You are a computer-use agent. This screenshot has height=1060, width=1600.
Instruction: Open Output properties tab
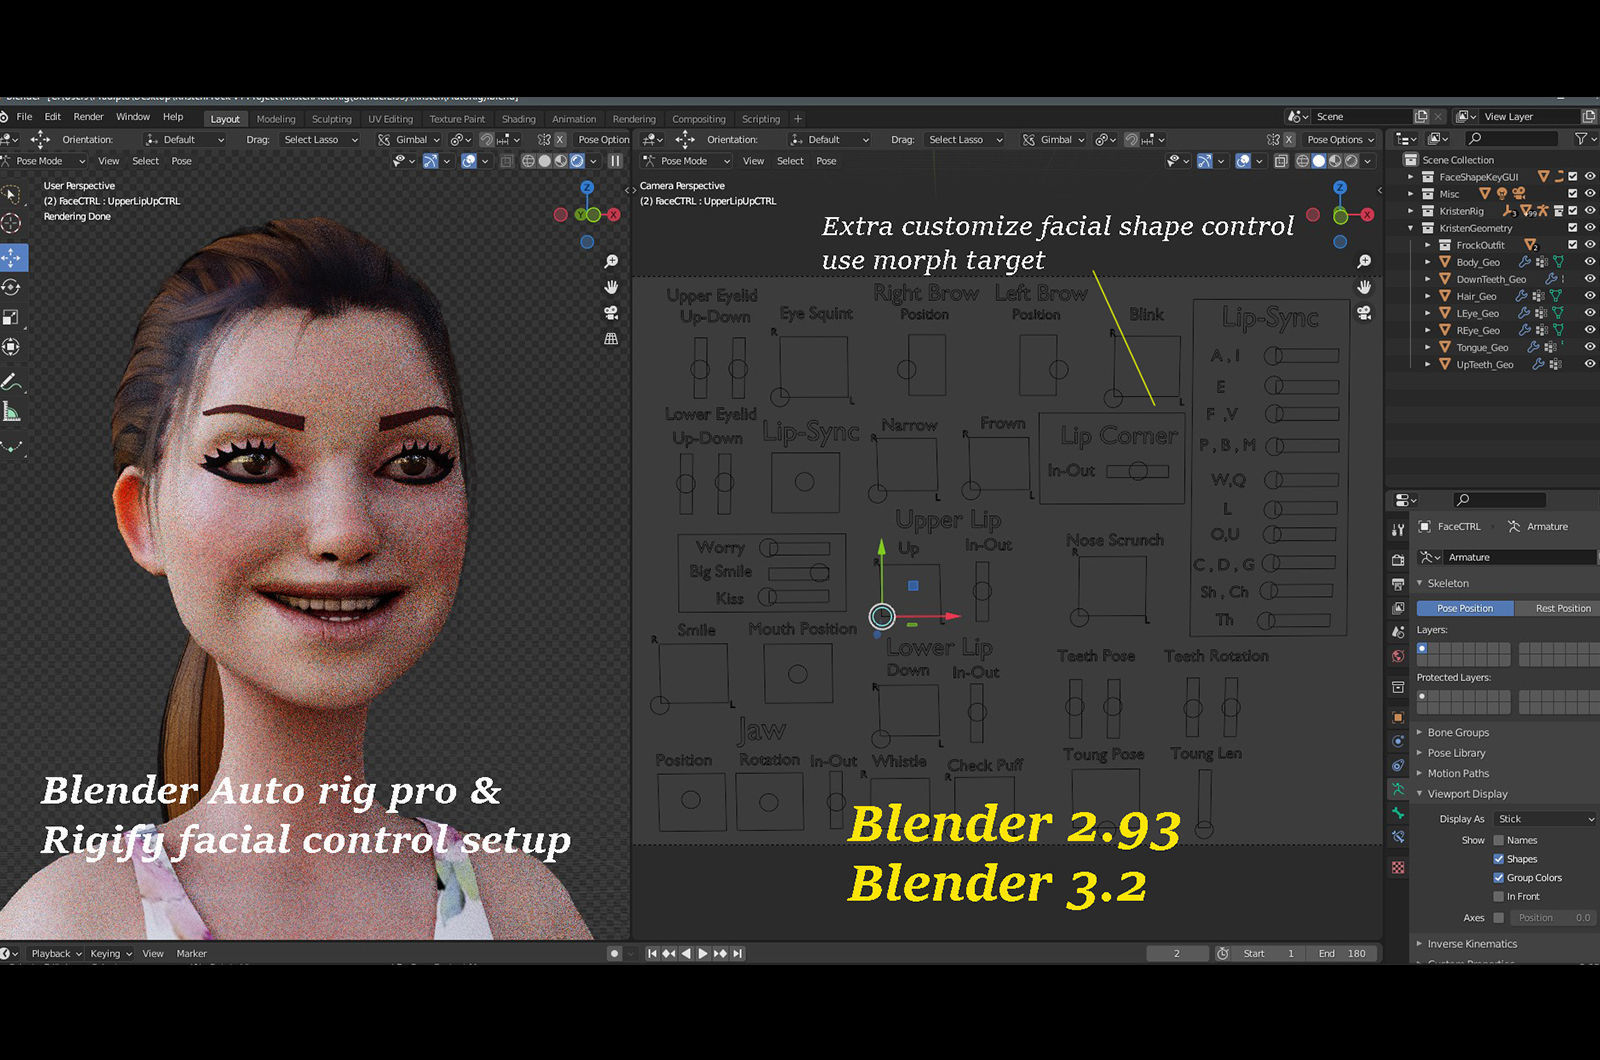coord(1398,583)
